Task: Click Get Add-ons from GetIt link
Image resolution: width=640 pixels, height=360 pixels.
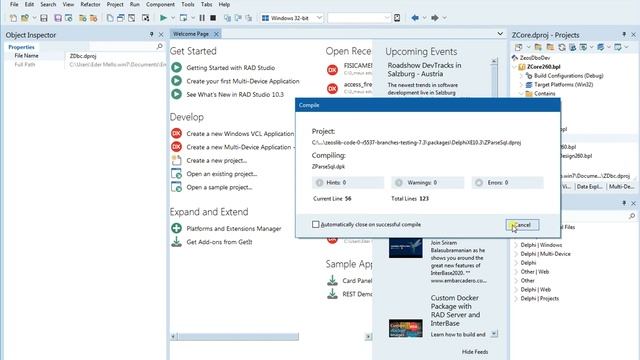Action: tap(219, 242)
